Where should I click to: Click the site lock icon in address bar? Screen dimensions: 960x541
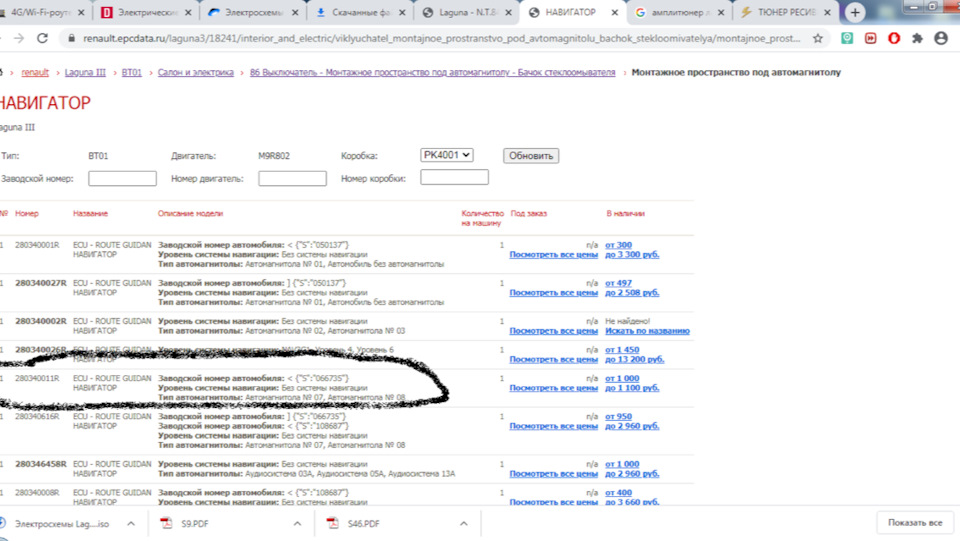point(72,39)
